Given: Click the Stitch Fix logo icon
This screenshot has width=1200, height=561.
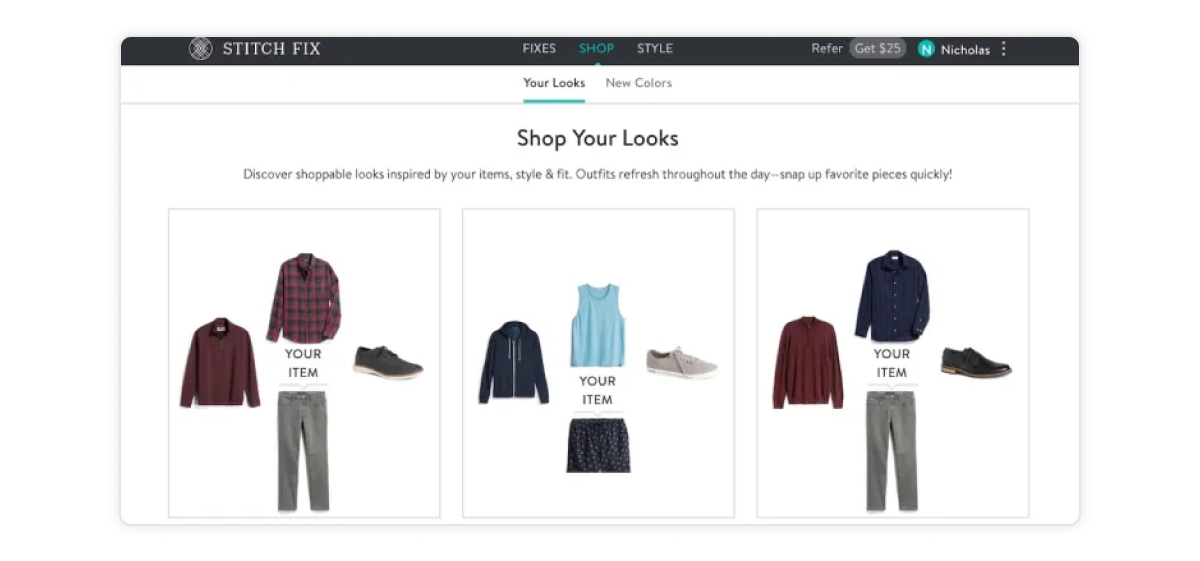Looking at the screenshot, I should pos(201,49).
